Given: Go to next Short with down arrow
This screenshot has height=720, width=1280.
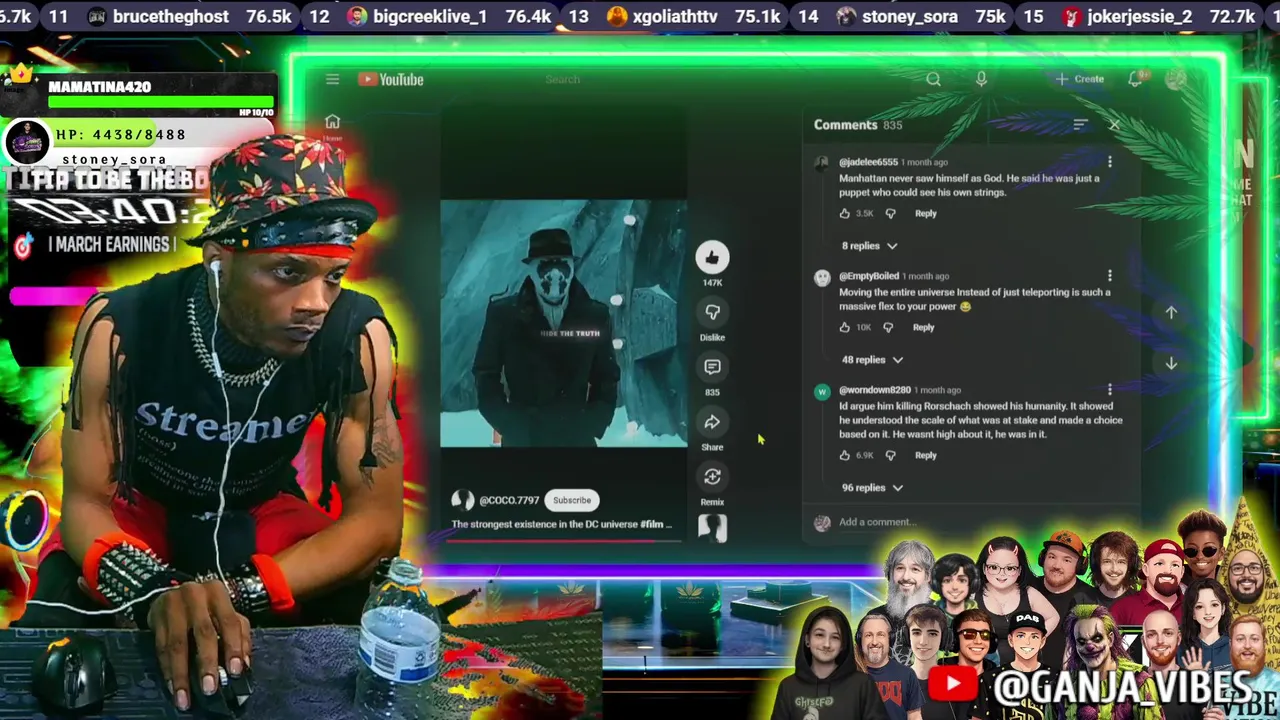Looking at the screenshot, I should point(1171,363).
